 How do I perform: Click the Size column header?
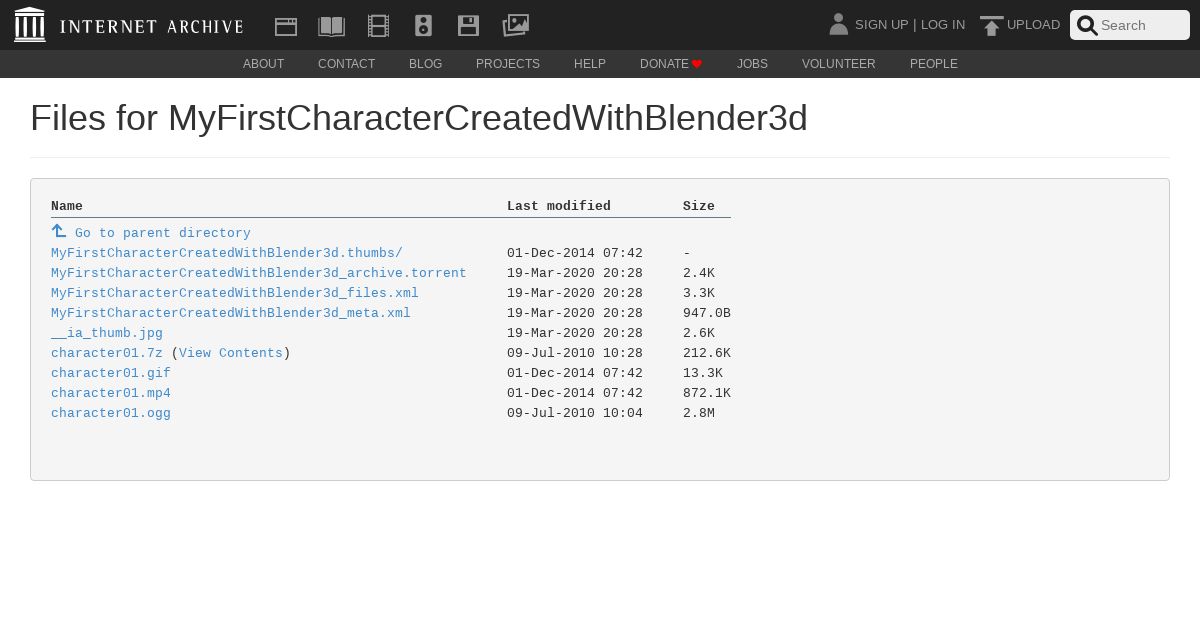pyautogui.click(x=699, y=206)
